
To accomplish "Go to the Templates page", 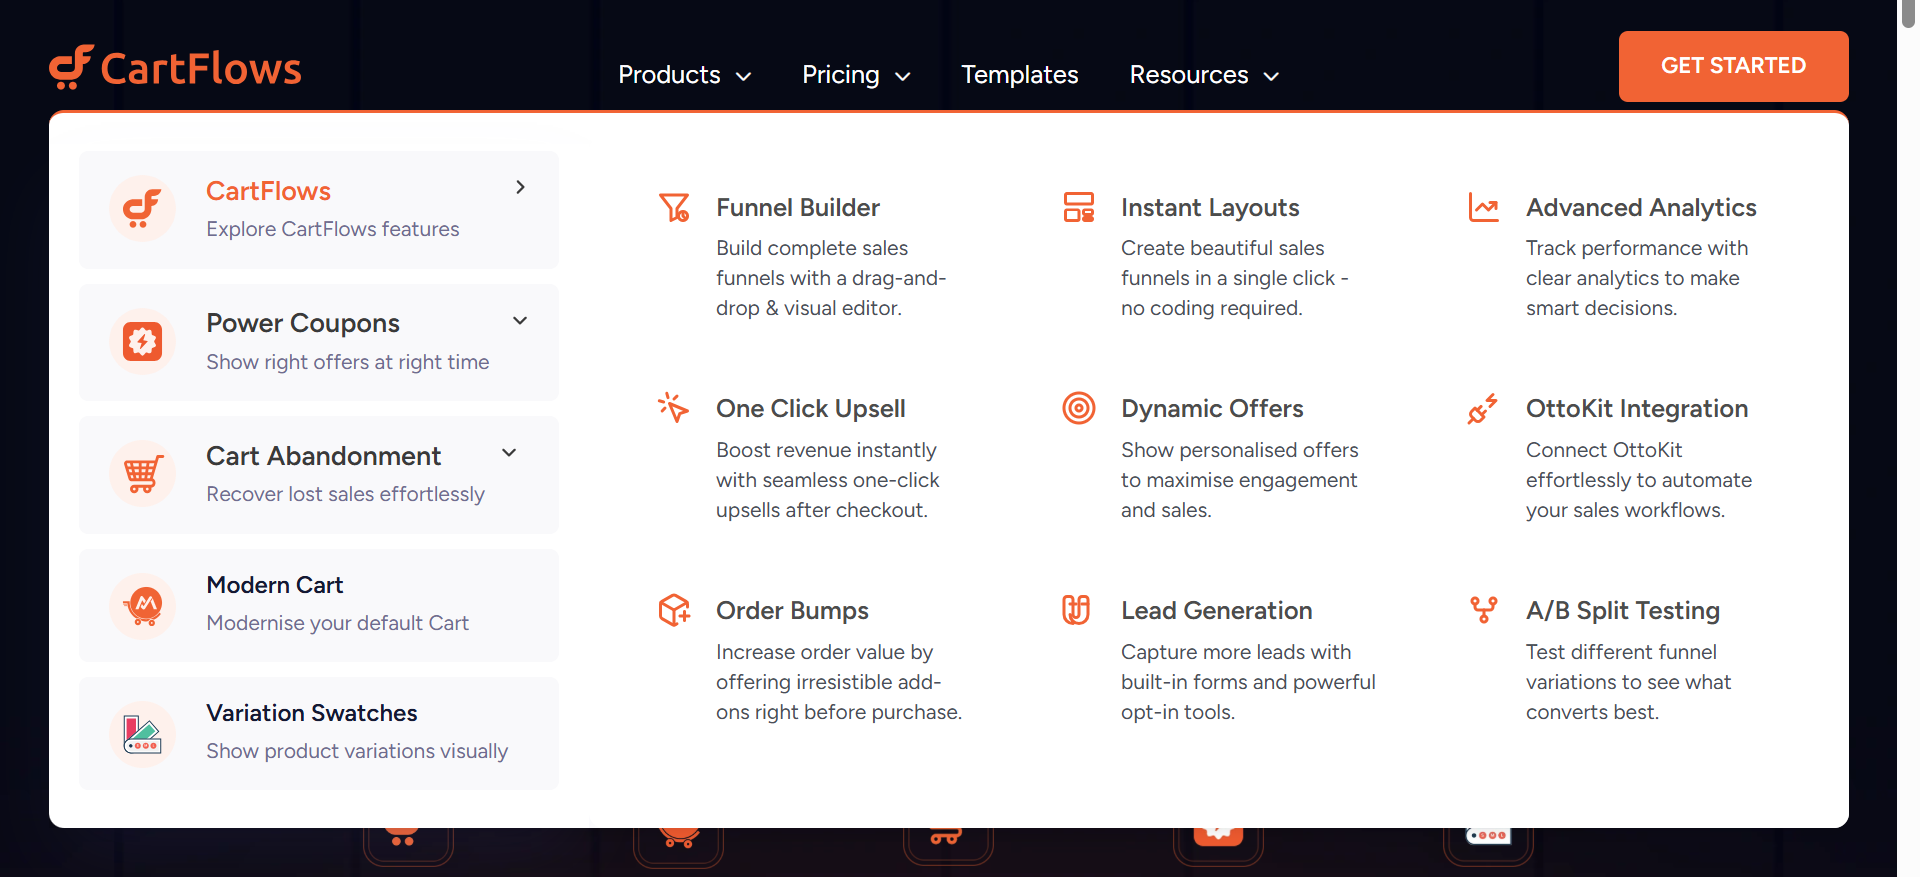I will coord(1020,75).
